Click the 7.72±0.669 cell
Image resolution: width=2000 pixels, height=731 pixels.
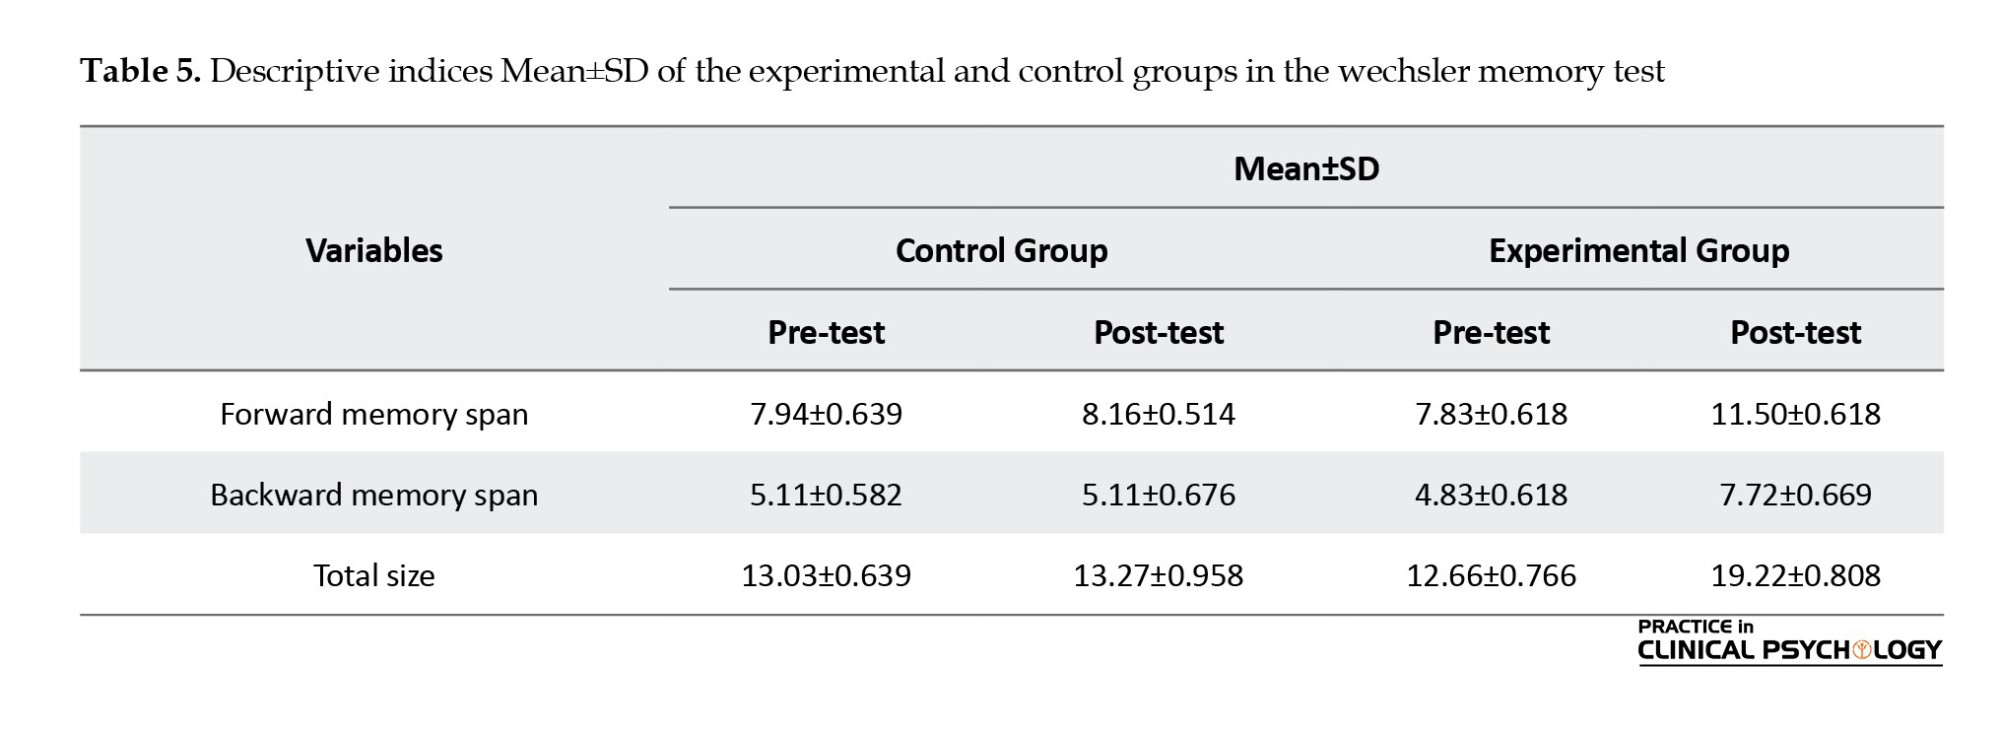coord(1795,495)
